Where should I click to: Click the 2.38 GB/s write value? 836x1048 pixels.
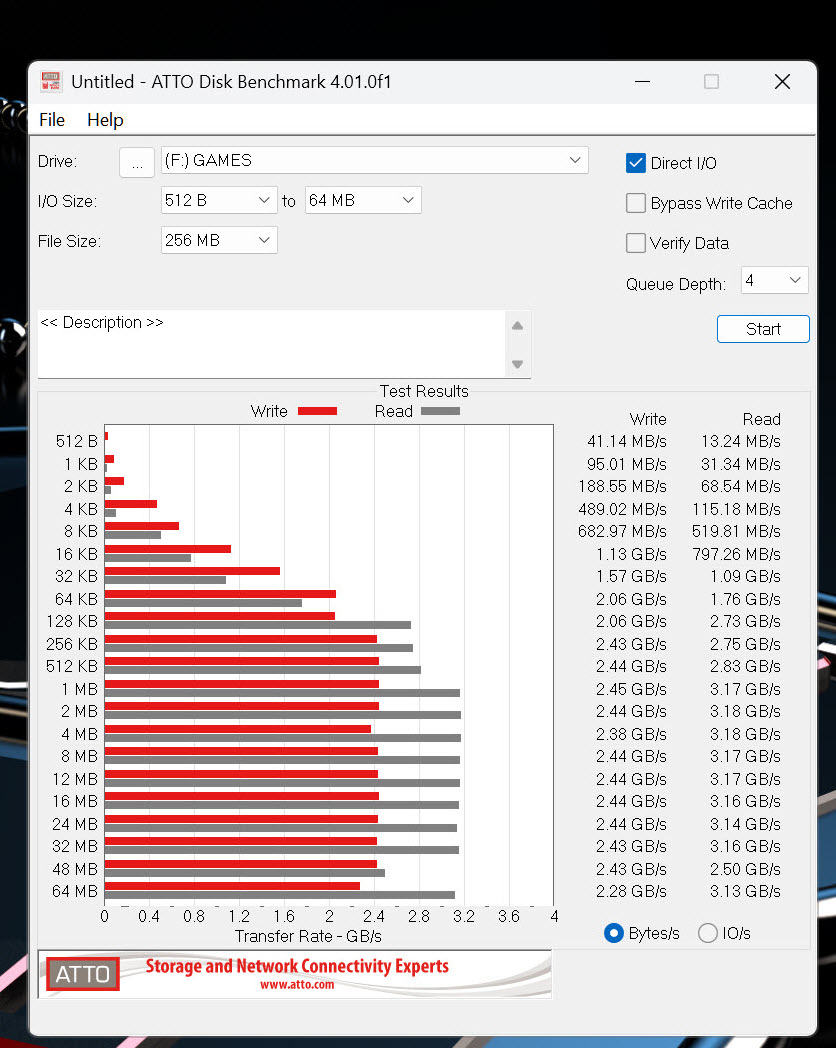pos(632,735)
